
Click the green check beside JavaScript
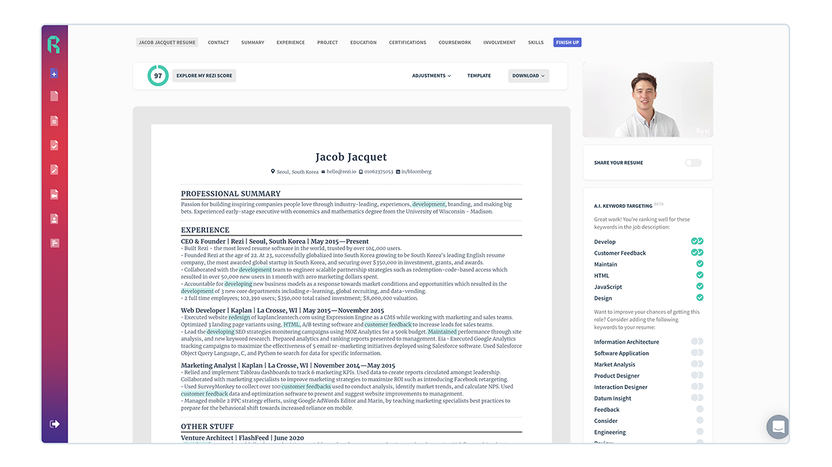click(700, 286)
